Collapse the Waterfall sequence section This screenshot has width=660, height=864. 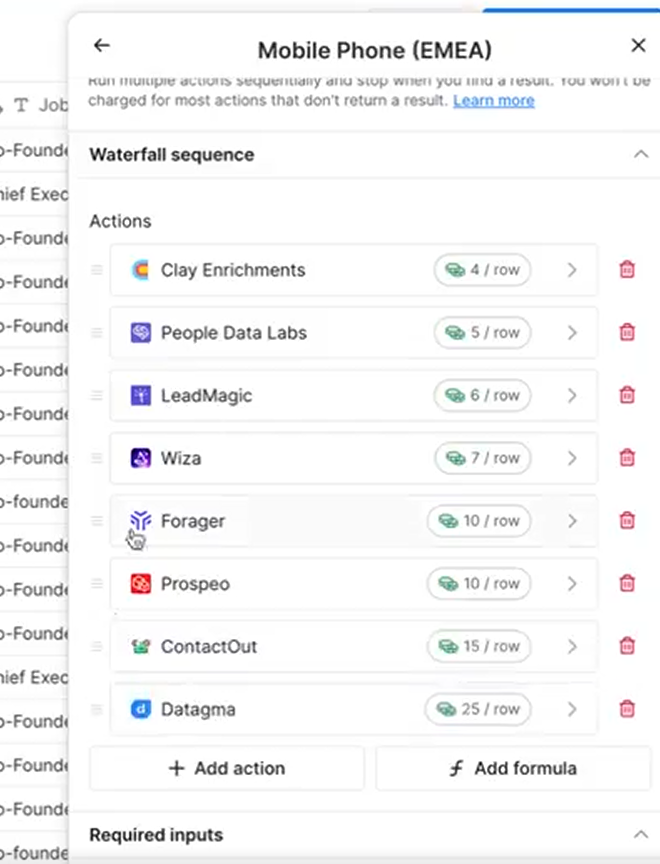coord(641,155)
